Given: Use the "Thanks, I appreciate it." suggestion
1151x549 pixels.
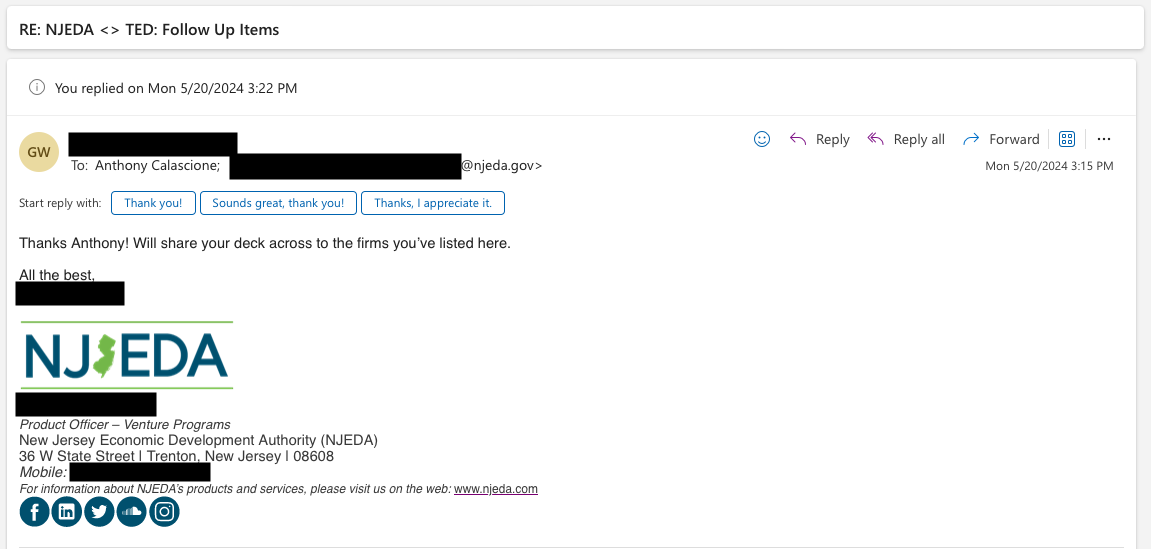Looking at the screenshot, I should 433,203.
